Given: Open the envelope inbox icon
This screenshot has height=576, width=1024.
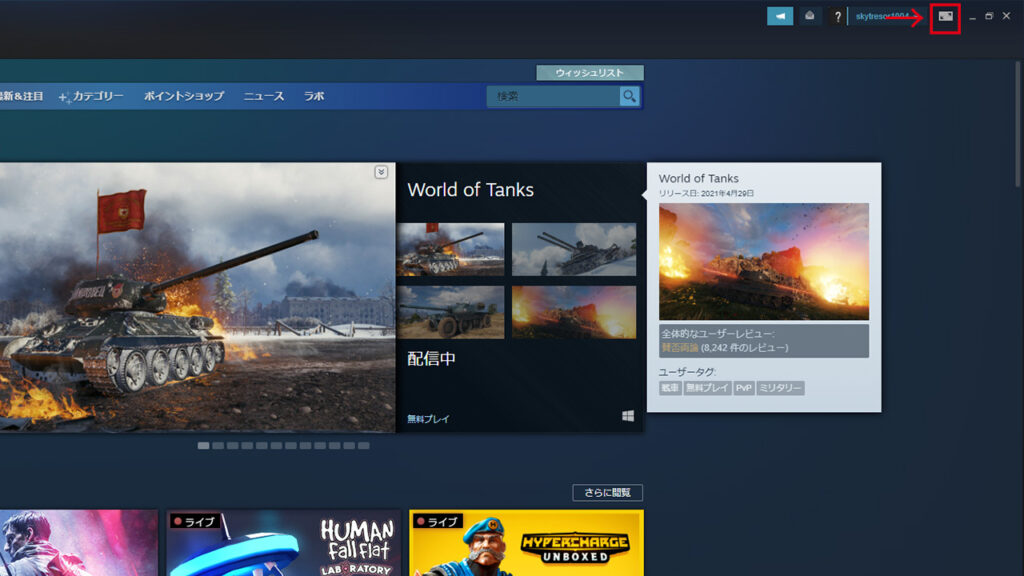Looking at the screenshot, I should point(810,16).
